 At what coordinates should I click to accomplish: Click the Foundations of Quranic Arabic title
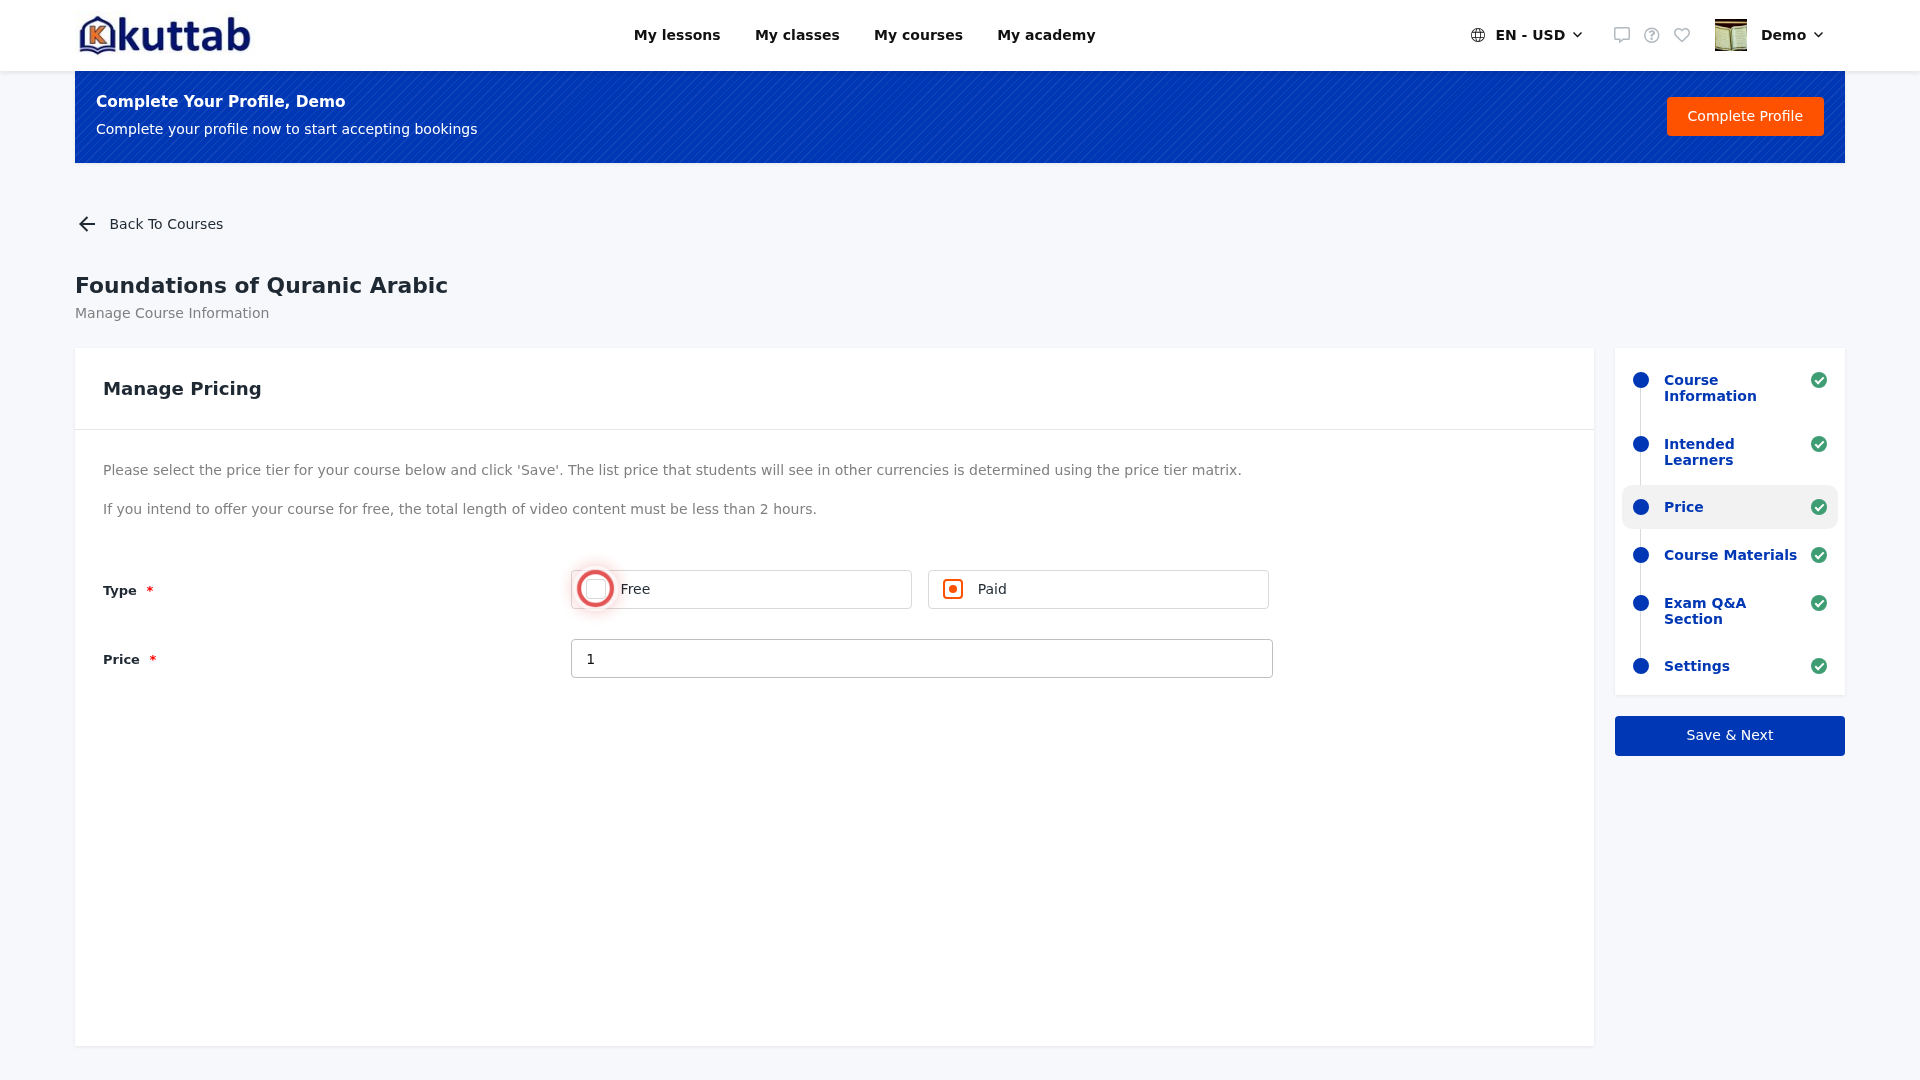click(261, 286)
